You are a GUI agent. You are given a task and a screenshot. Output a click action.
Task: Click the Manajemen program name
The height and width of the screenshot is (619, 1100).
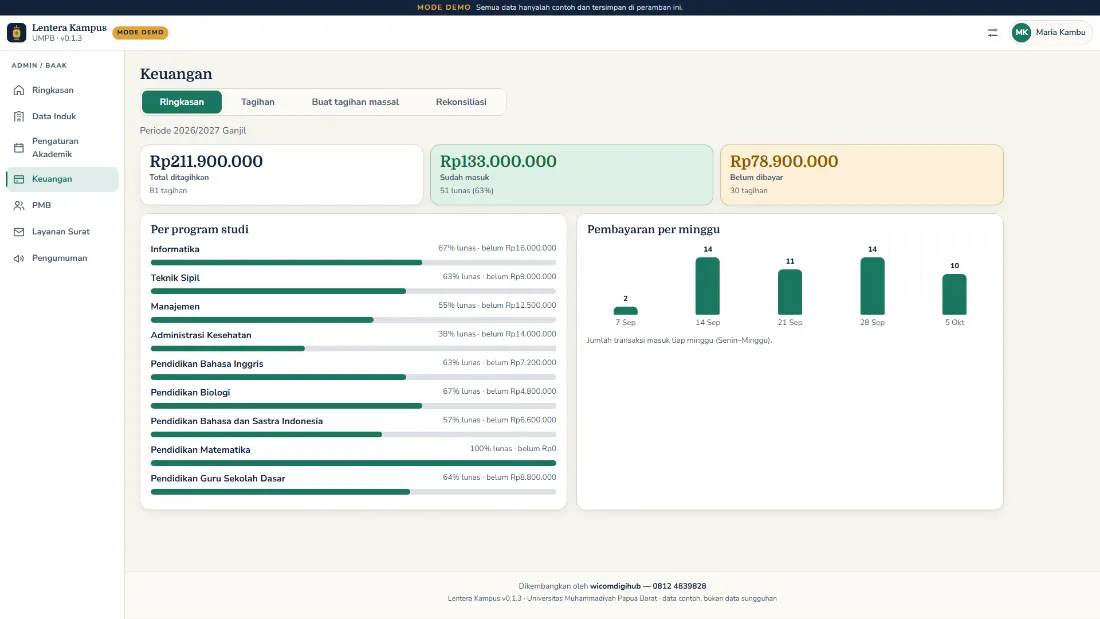tap(175, 307)
